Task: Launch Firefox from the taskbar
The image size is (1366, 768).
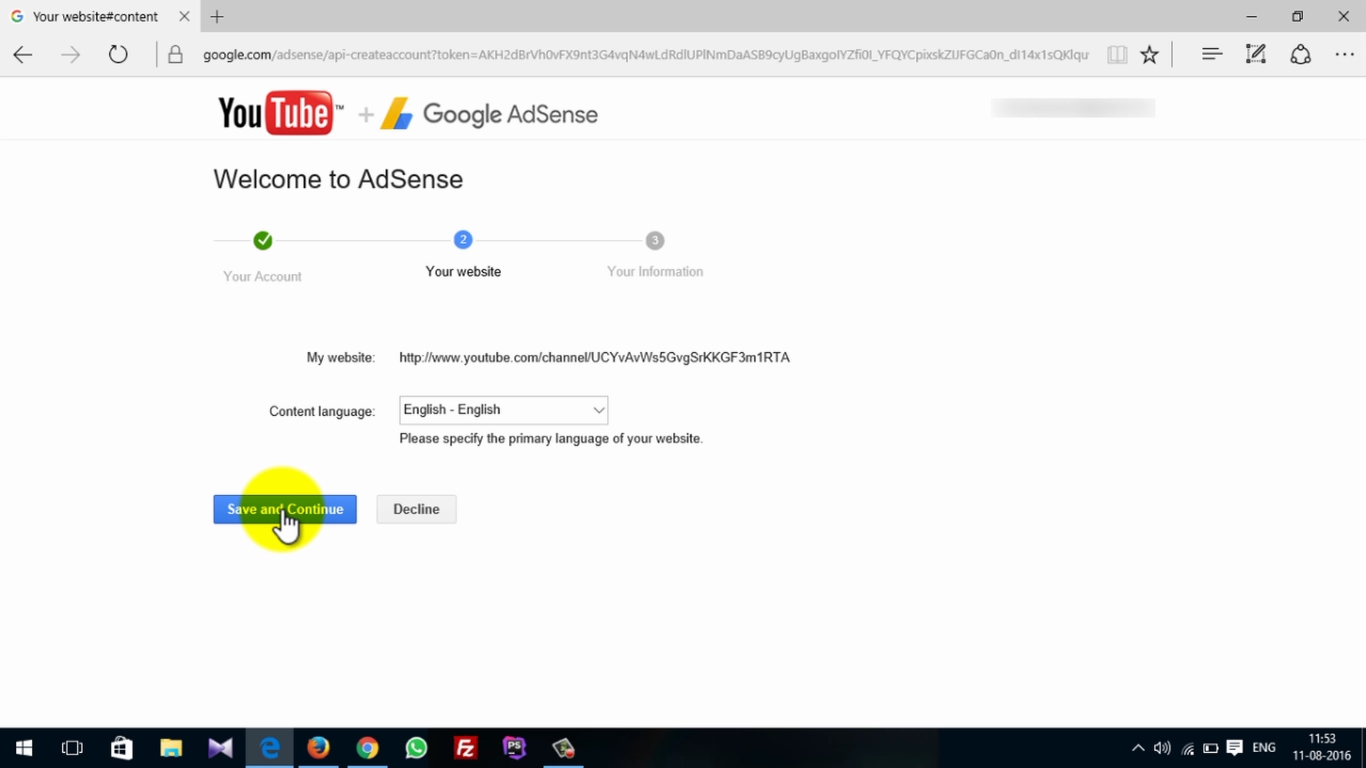Action: tap(318, 748)
